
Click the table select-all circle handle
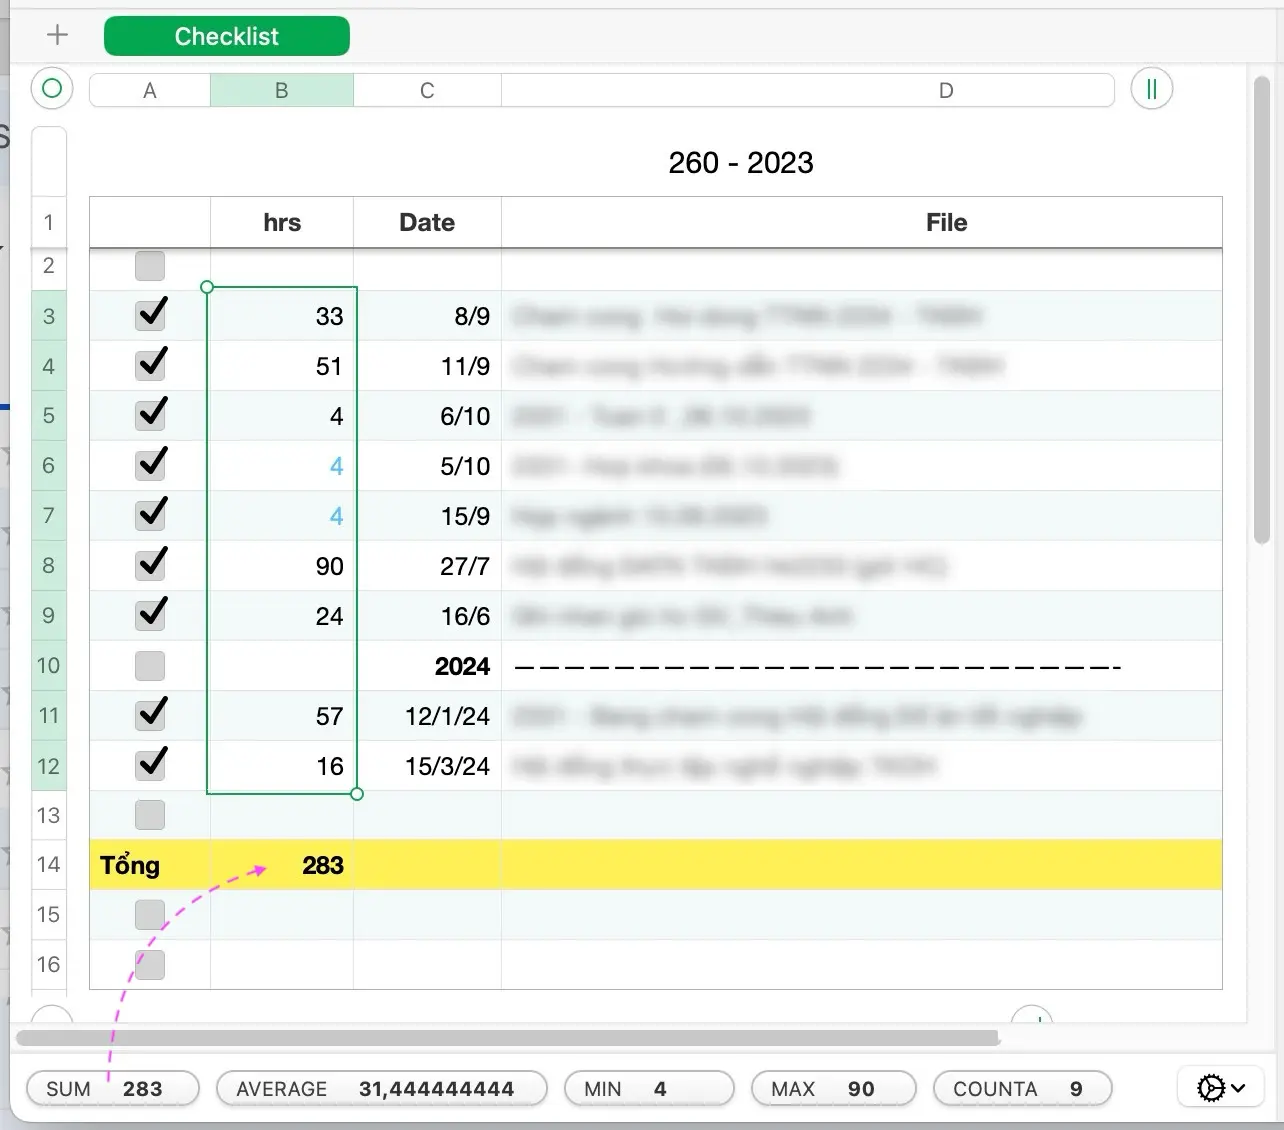(52, 89)
